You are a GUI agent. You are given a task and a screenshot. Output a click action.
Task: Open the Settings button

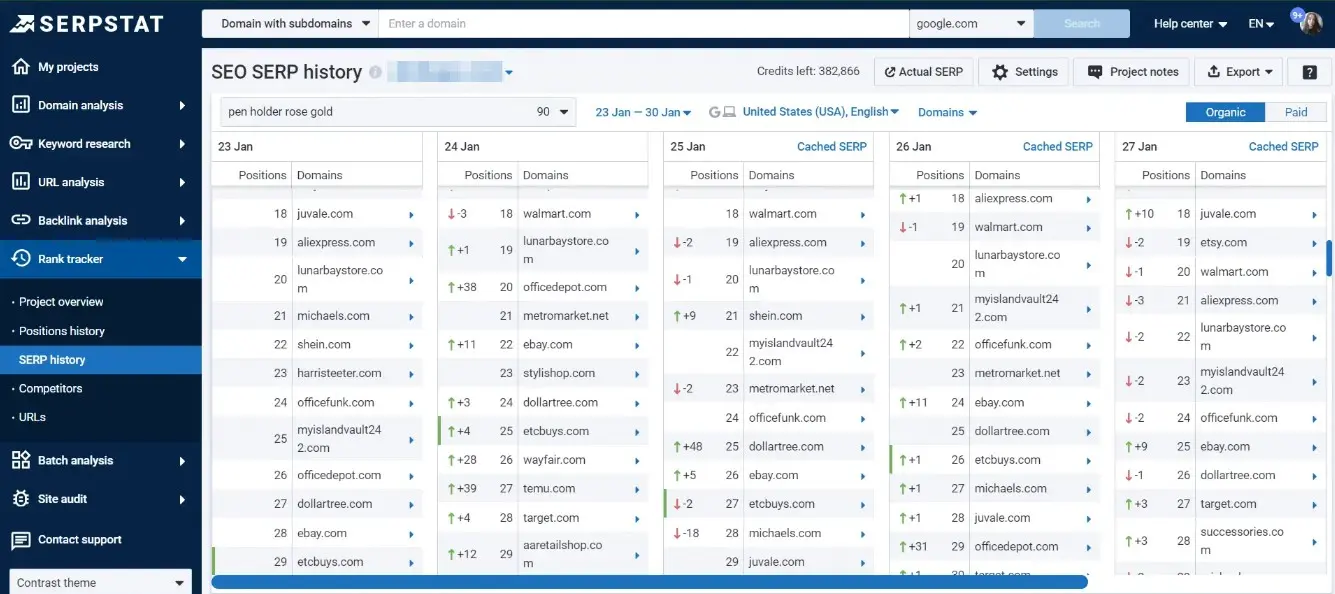(1024, 72)
